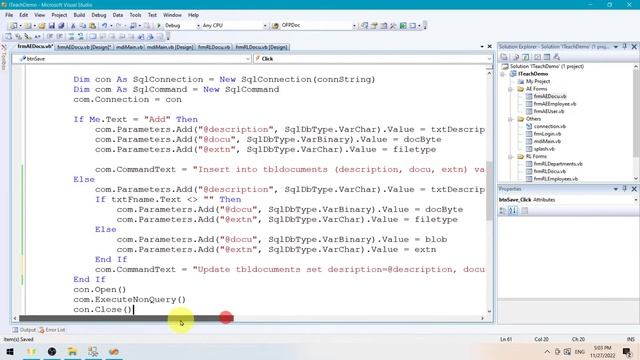Open Solution Explorer window position dropdown arrow
This screenshot has height=360, width=640.
click(x=616, y=47)
